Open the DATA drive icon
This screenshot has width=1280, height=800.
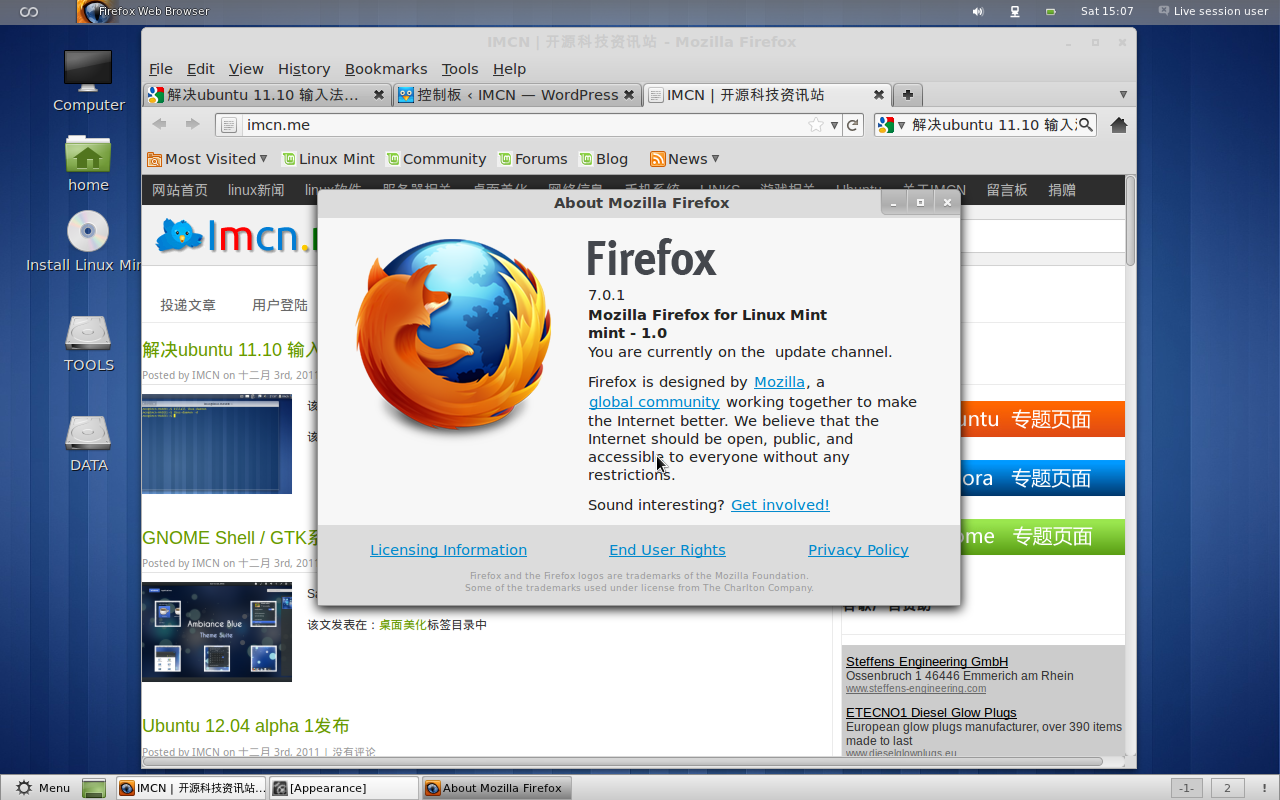point(88,433)
